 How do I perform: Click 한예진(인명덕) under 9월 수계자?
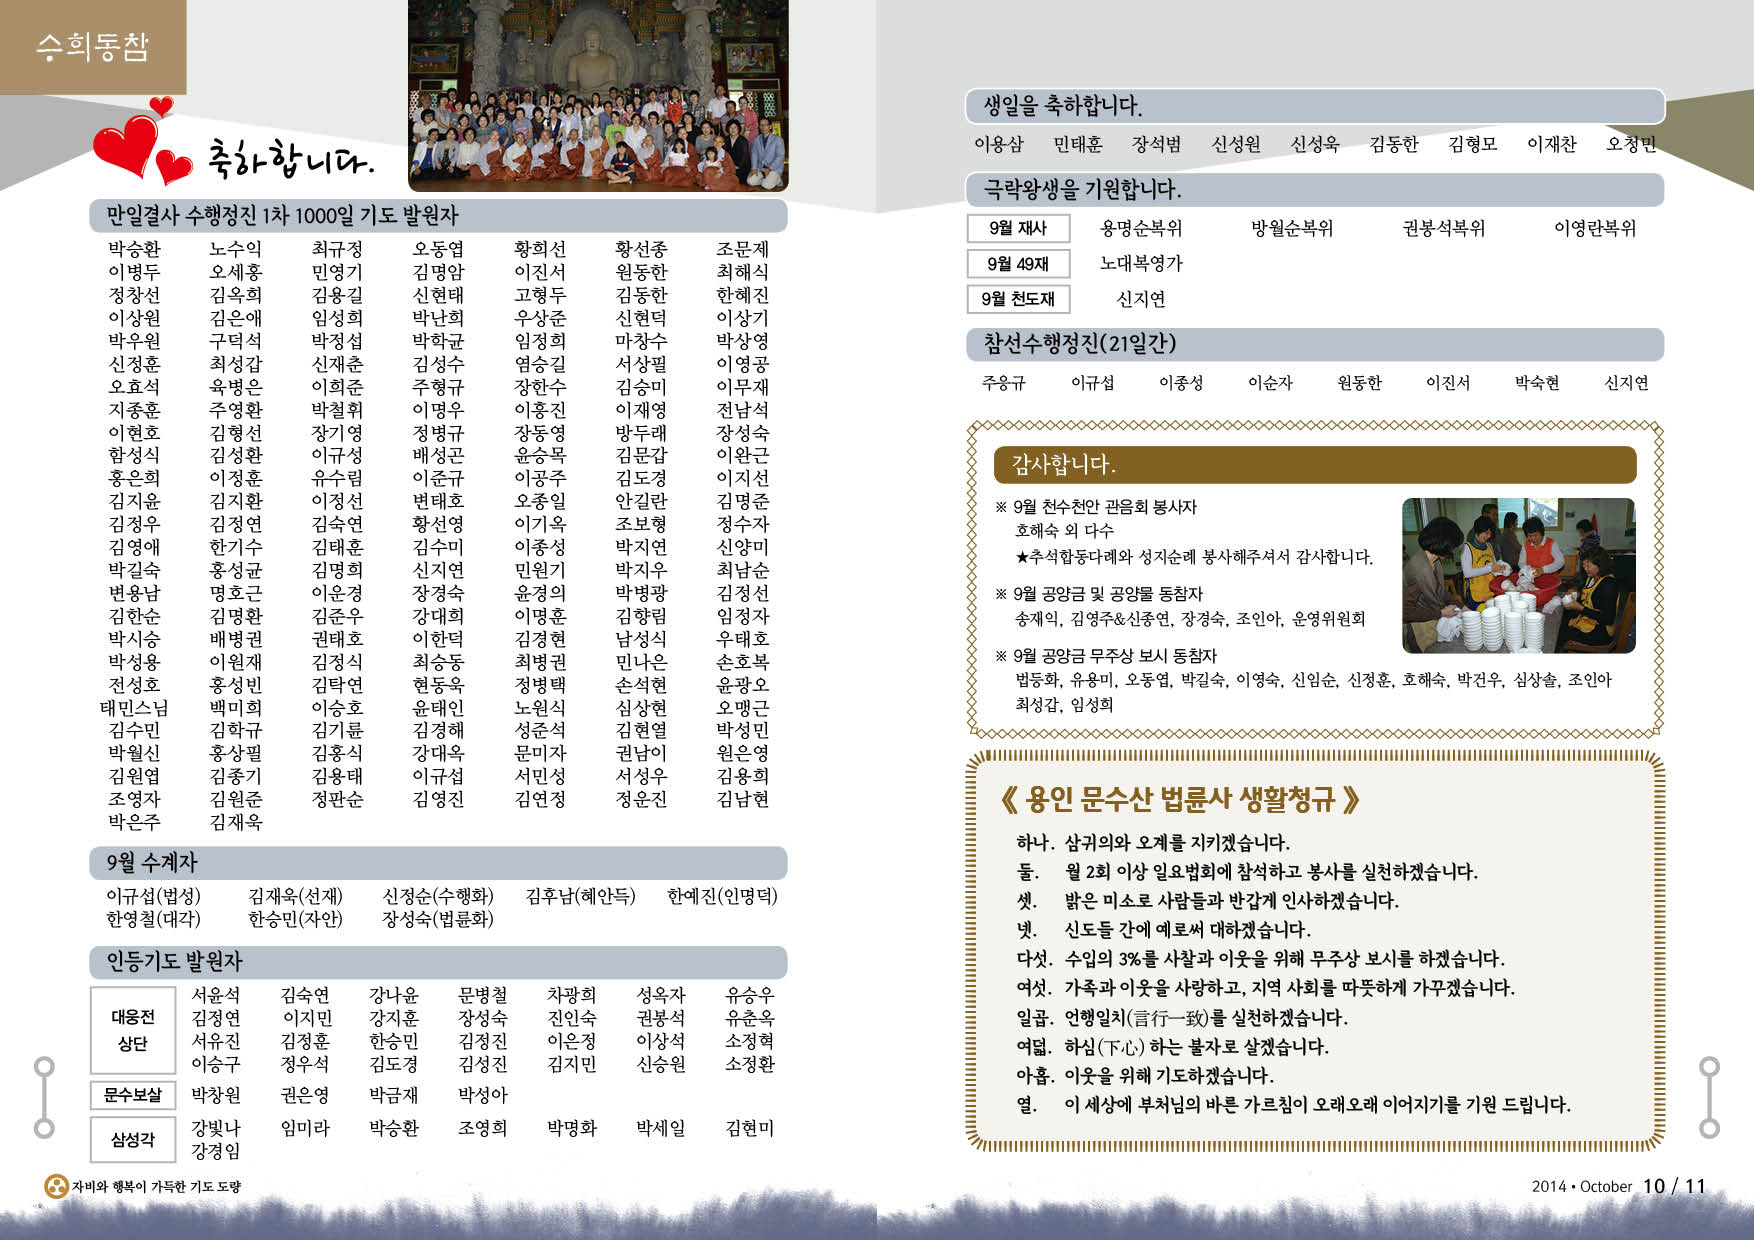(722, 896)
